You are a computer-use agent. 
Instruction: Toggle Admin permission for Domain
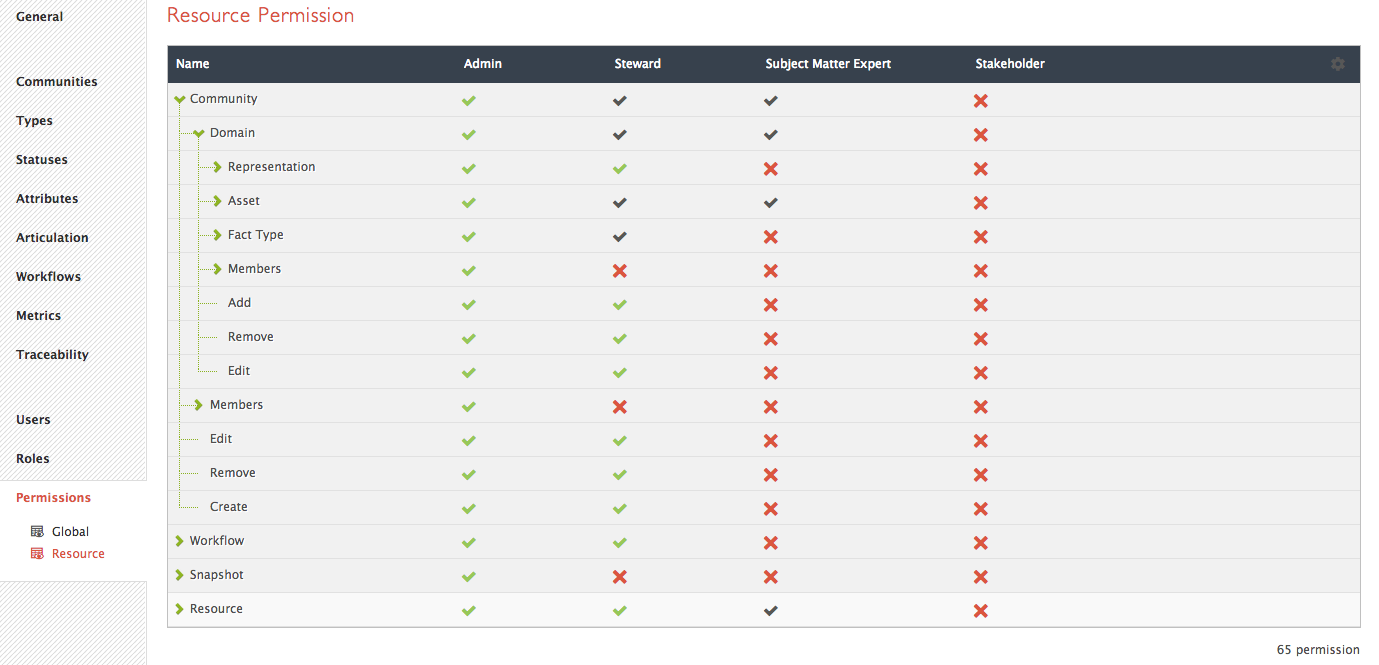[x=468, y=134]
